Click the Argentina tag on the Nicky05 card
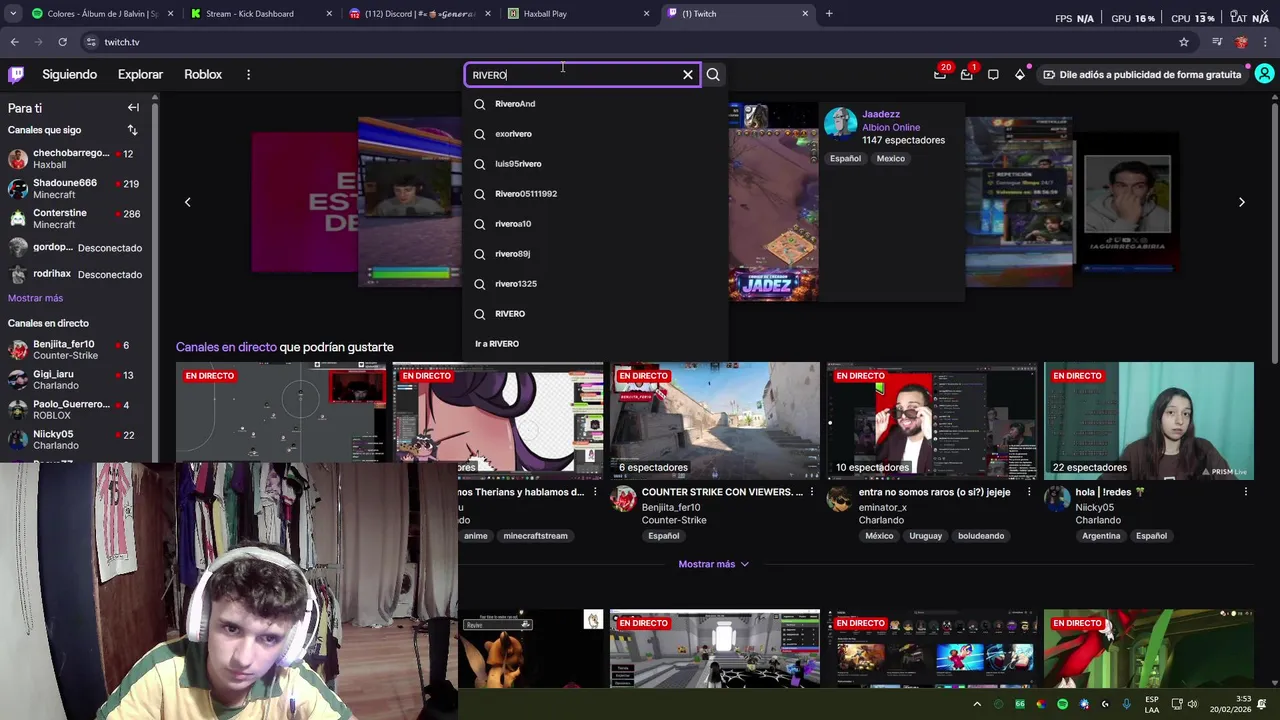 tap(1101, 536)
